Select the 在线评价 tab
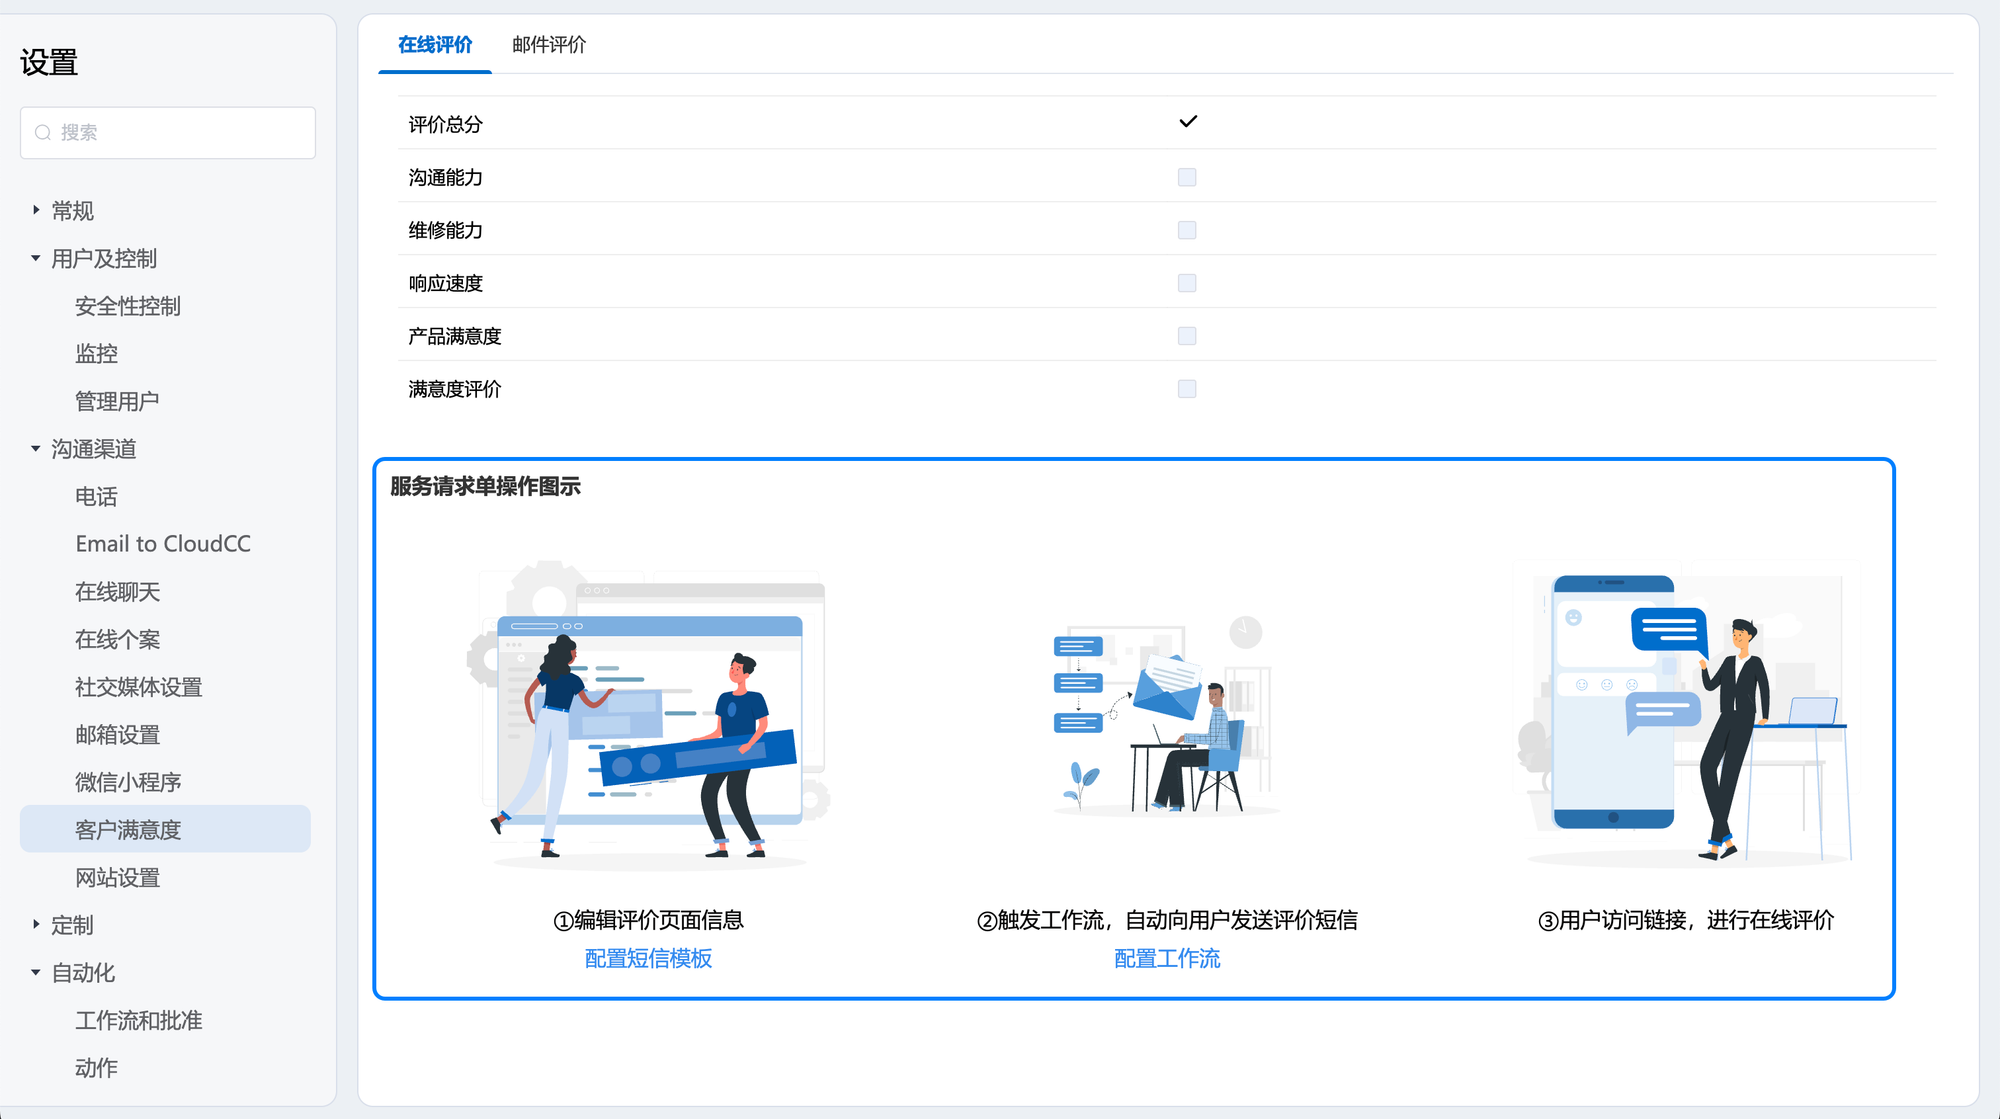The image size is (2000, 1119). pos(435,45)
